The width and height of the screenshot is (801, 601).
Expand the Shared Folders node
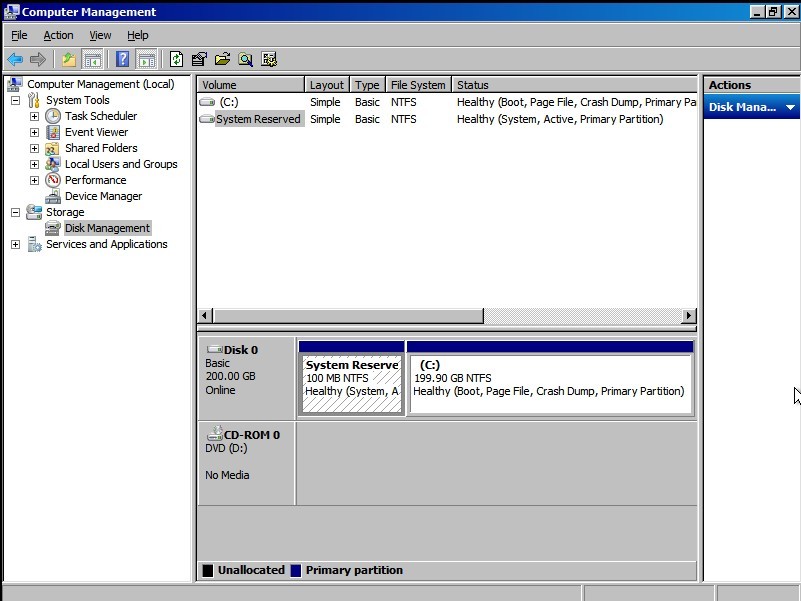pyautogui.click(x=34, y=148)
